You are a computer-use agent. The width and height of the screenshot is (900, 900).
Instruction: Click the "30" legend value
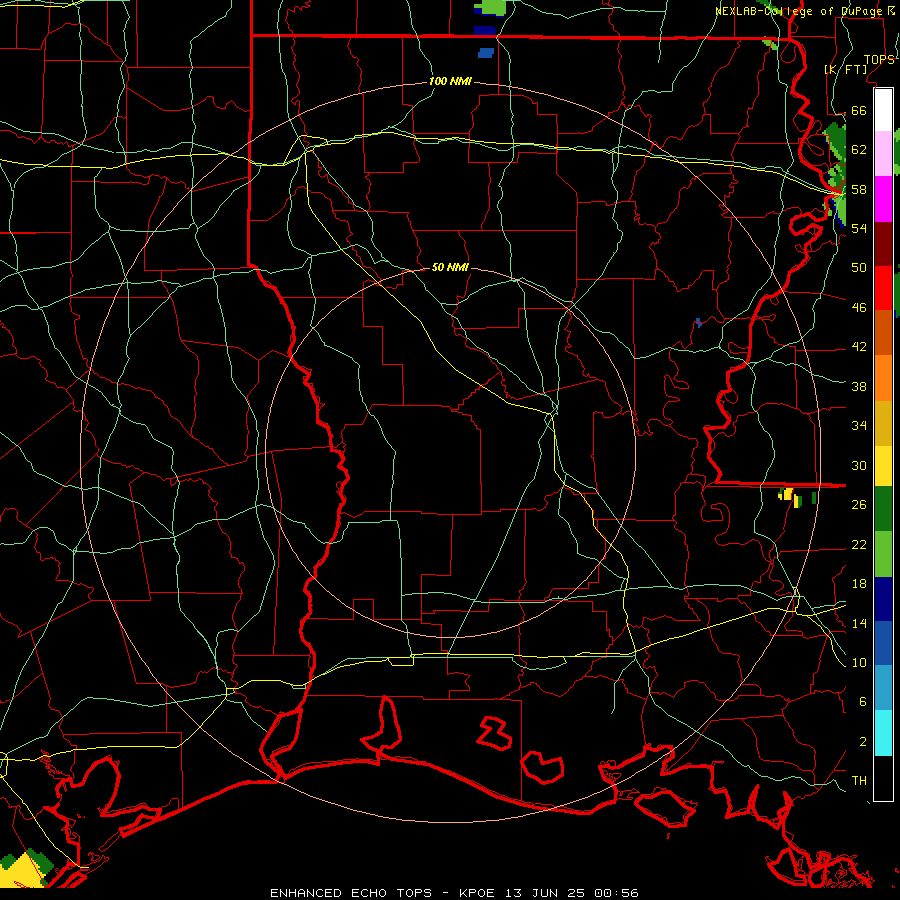(859, 465)
